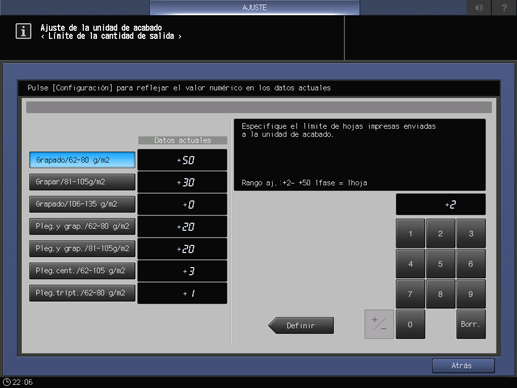
Task: Select Grapado/62-80 g/m2 option
Action: click(x=82, y=160)
